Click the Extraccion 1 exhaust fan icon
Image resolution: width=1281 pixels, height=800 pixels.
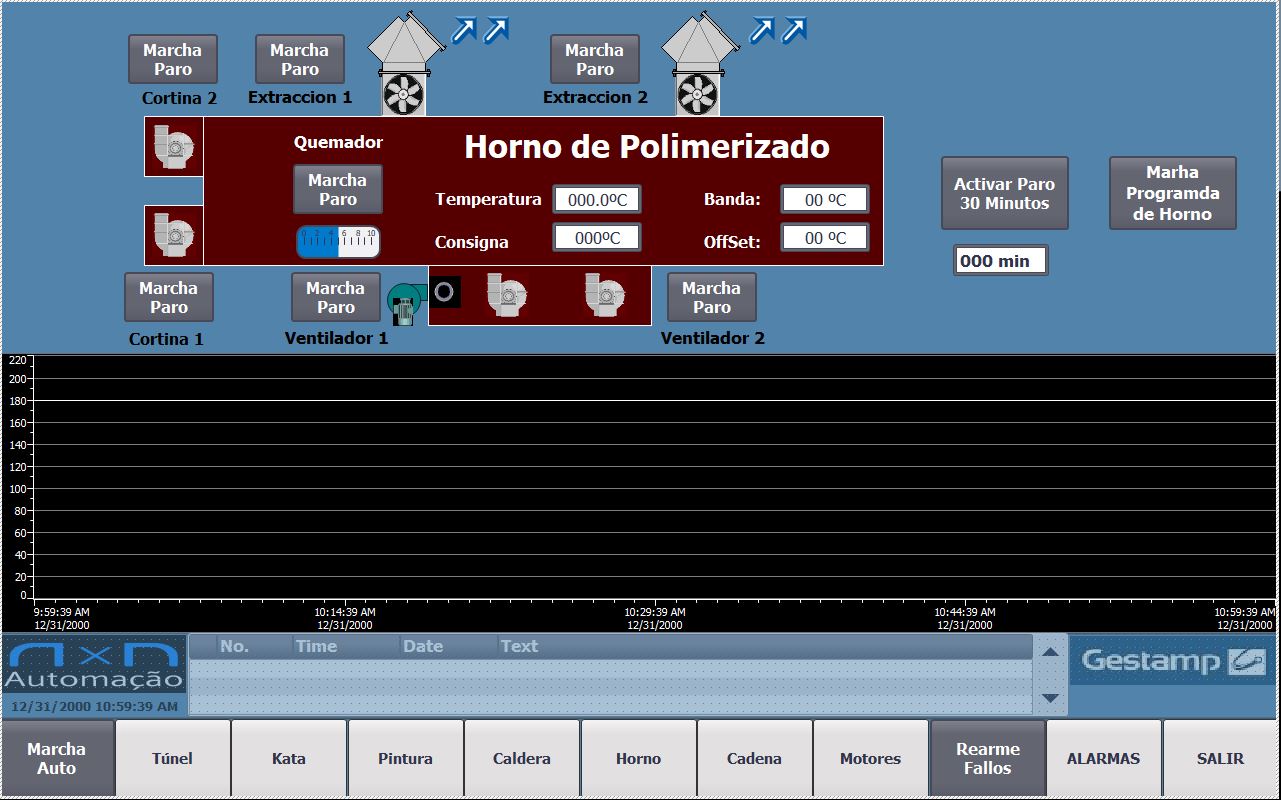click(403, 95)
